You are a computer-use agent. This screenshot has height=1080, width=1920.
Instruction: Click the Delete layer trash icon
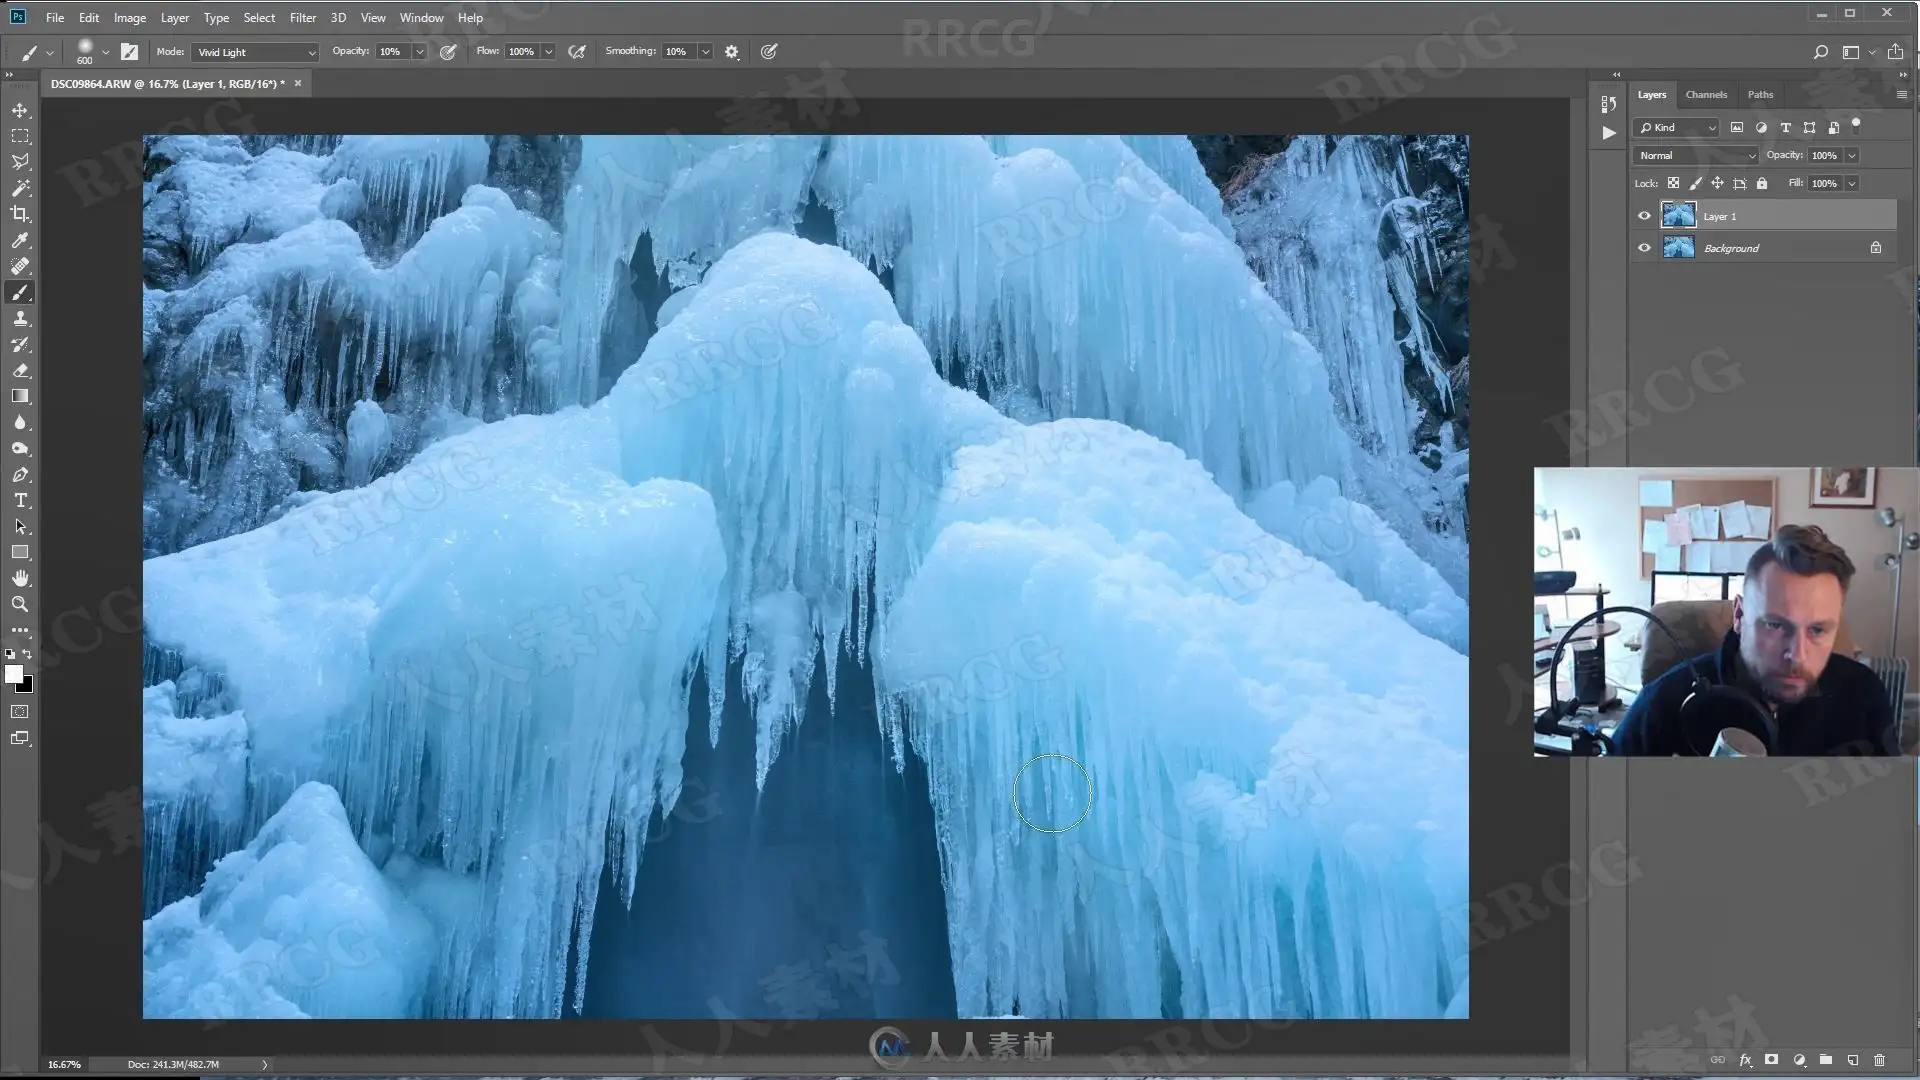pyautogui.click(x=1879, y=1060)
